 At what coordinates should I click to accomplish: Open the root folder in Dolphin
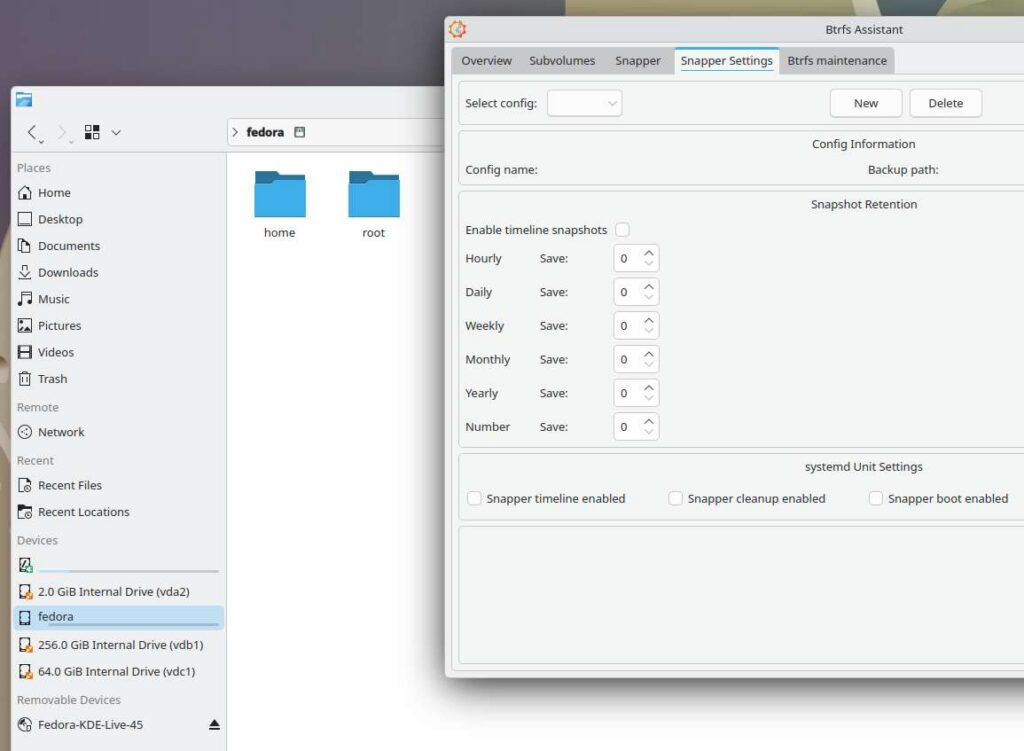click(x=374, y=204)
